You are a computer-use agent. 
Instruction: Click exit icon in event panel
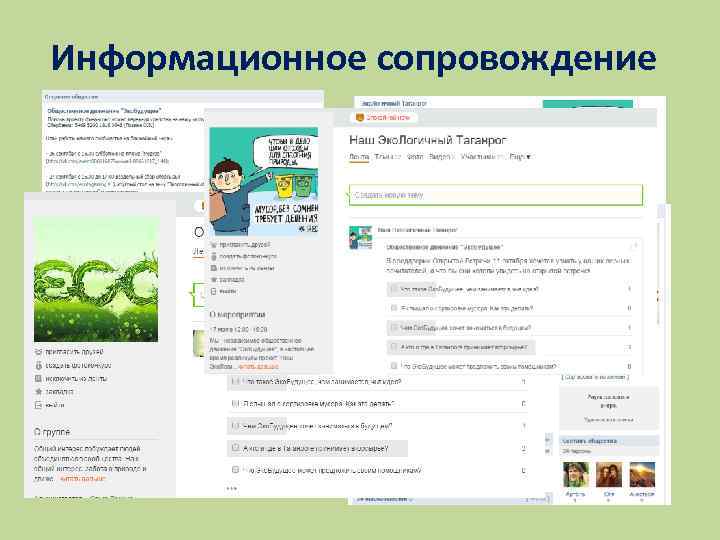[214, 291]
